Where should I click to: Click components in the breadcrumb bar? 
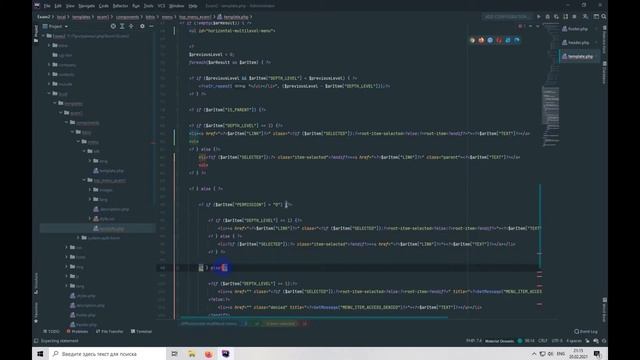[127, 17]
